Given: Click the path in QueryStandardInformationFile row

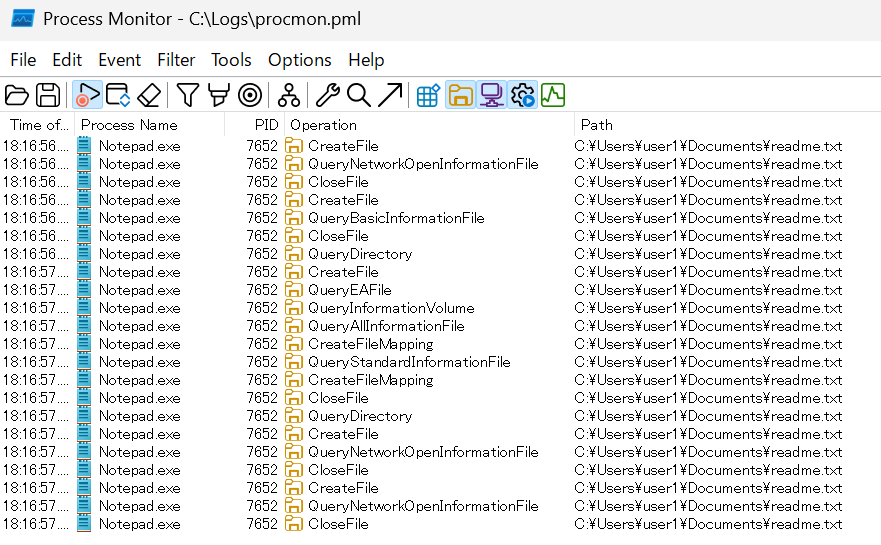Looking at the screenshot, I should [708, 362].
